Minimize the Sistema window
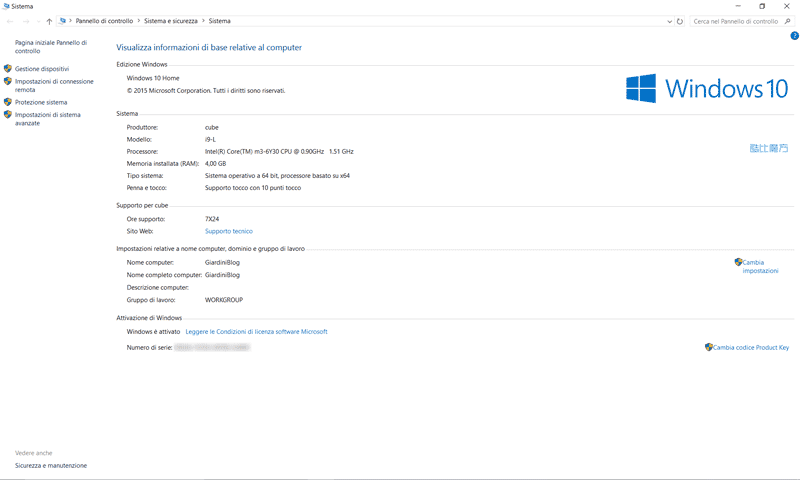The width and height of the screenshot is (800, 480). 738,6
